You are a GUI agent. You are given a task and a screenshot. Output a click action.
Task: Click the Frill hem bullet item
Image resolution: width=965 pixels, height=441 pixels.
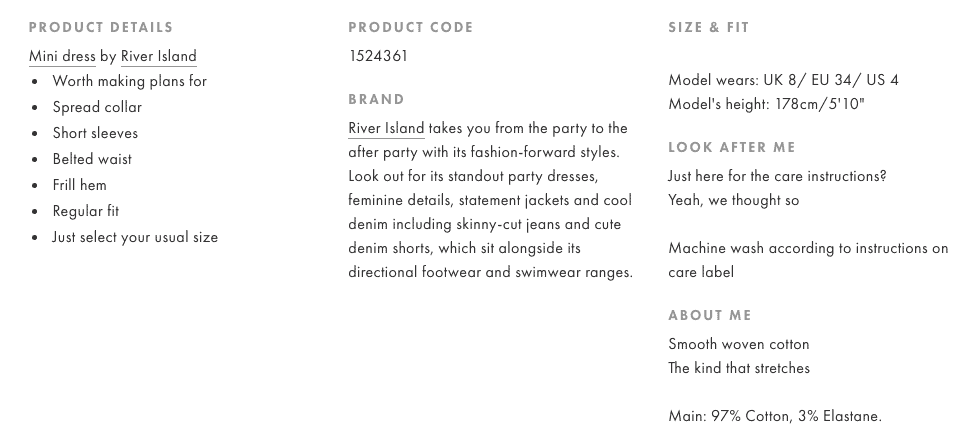[x=79, y=185]
